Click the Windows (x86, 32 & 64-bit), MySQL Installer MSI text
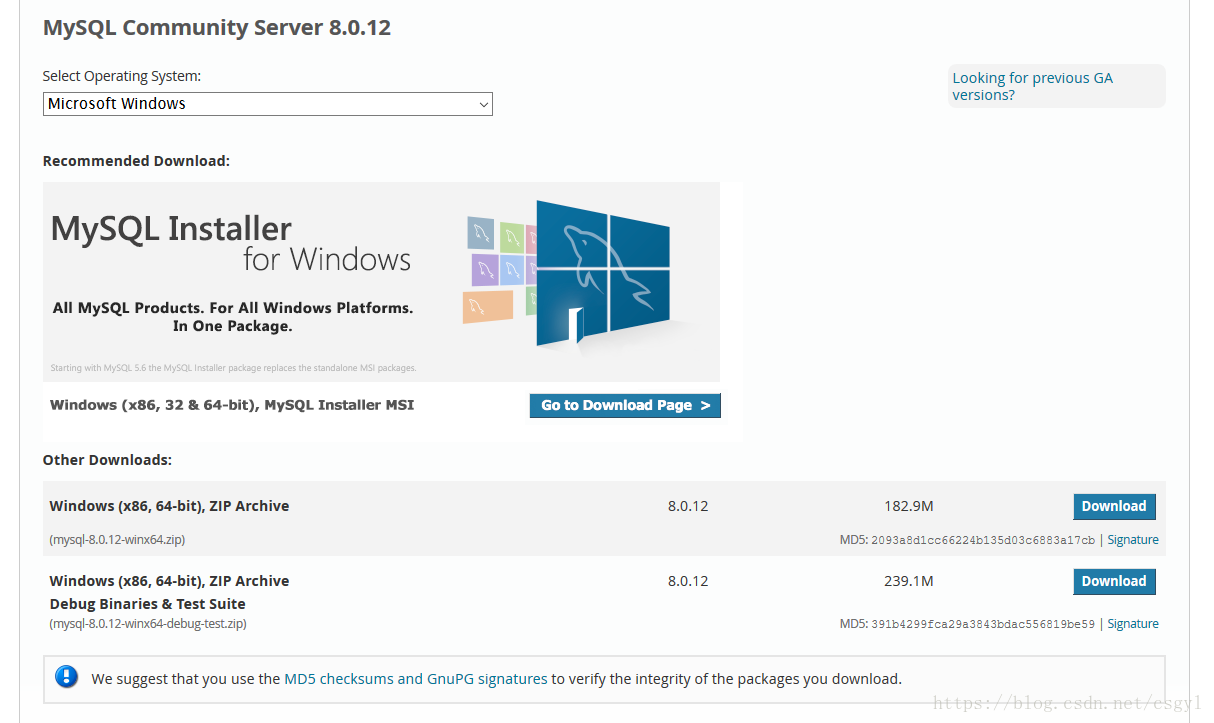1214x723 pixels. pyautogui.click(x=232, y=405)
